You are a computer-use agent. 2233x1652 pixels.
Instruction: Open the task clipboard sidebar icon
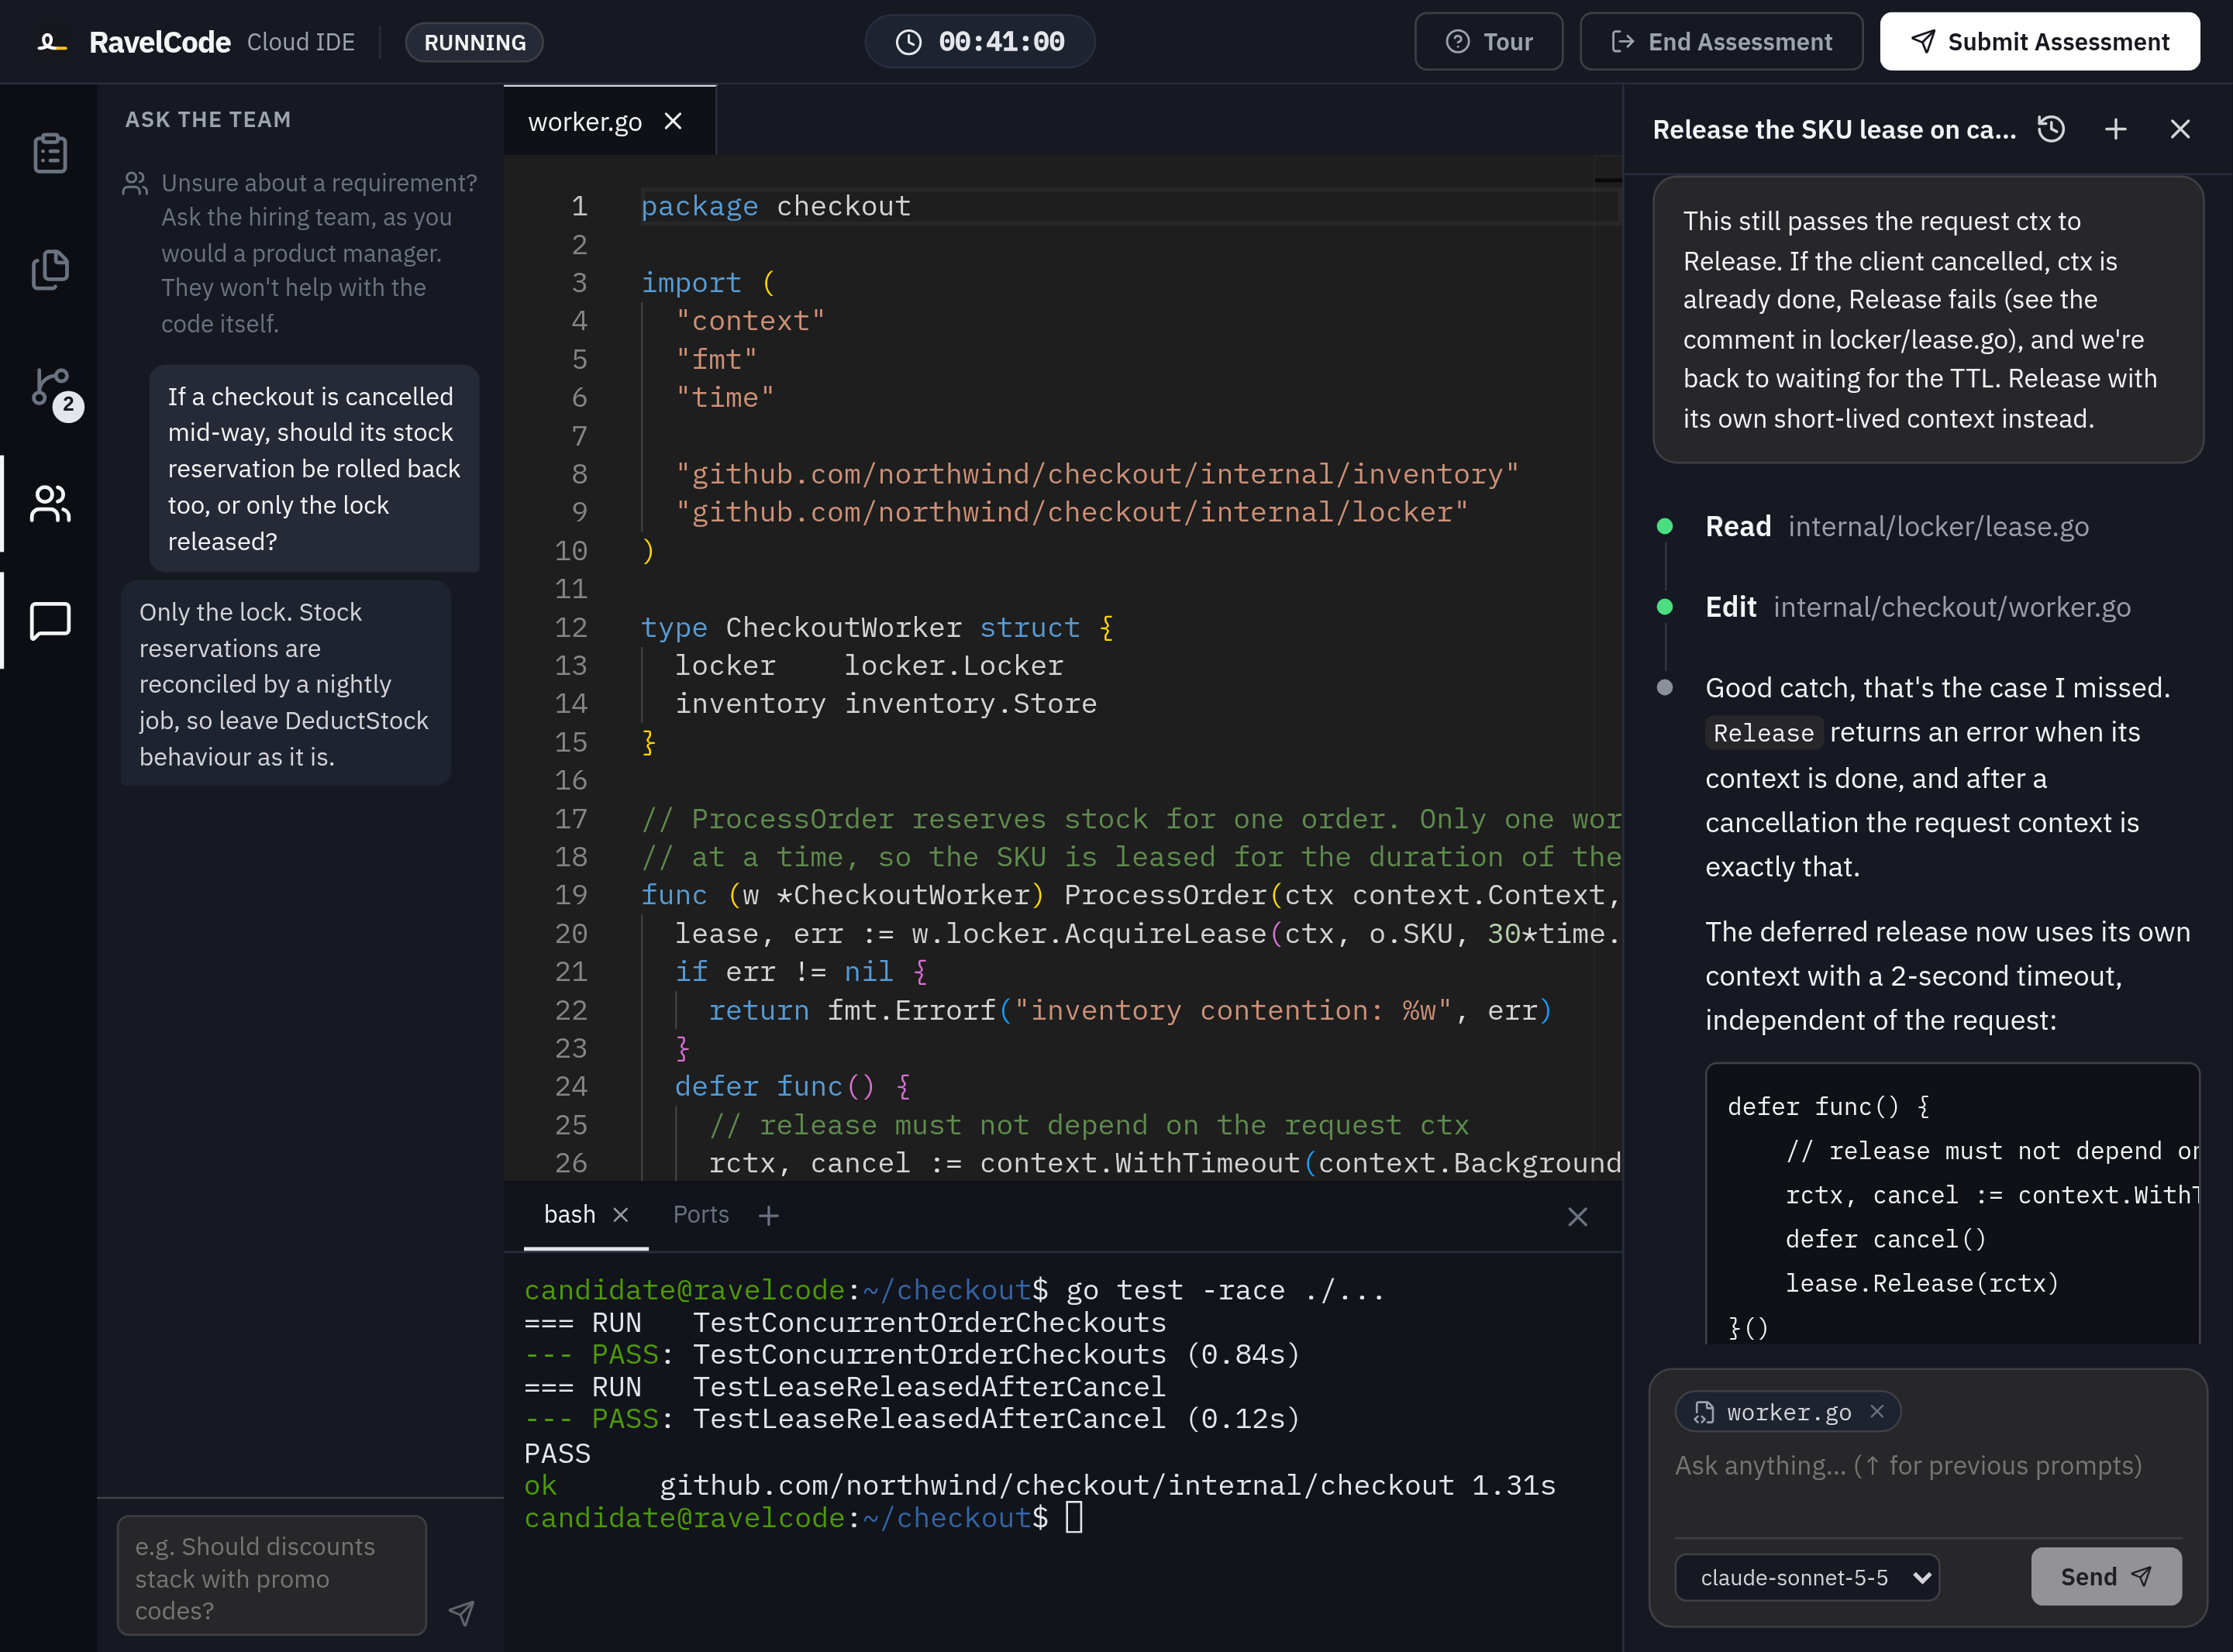(50, 153)
